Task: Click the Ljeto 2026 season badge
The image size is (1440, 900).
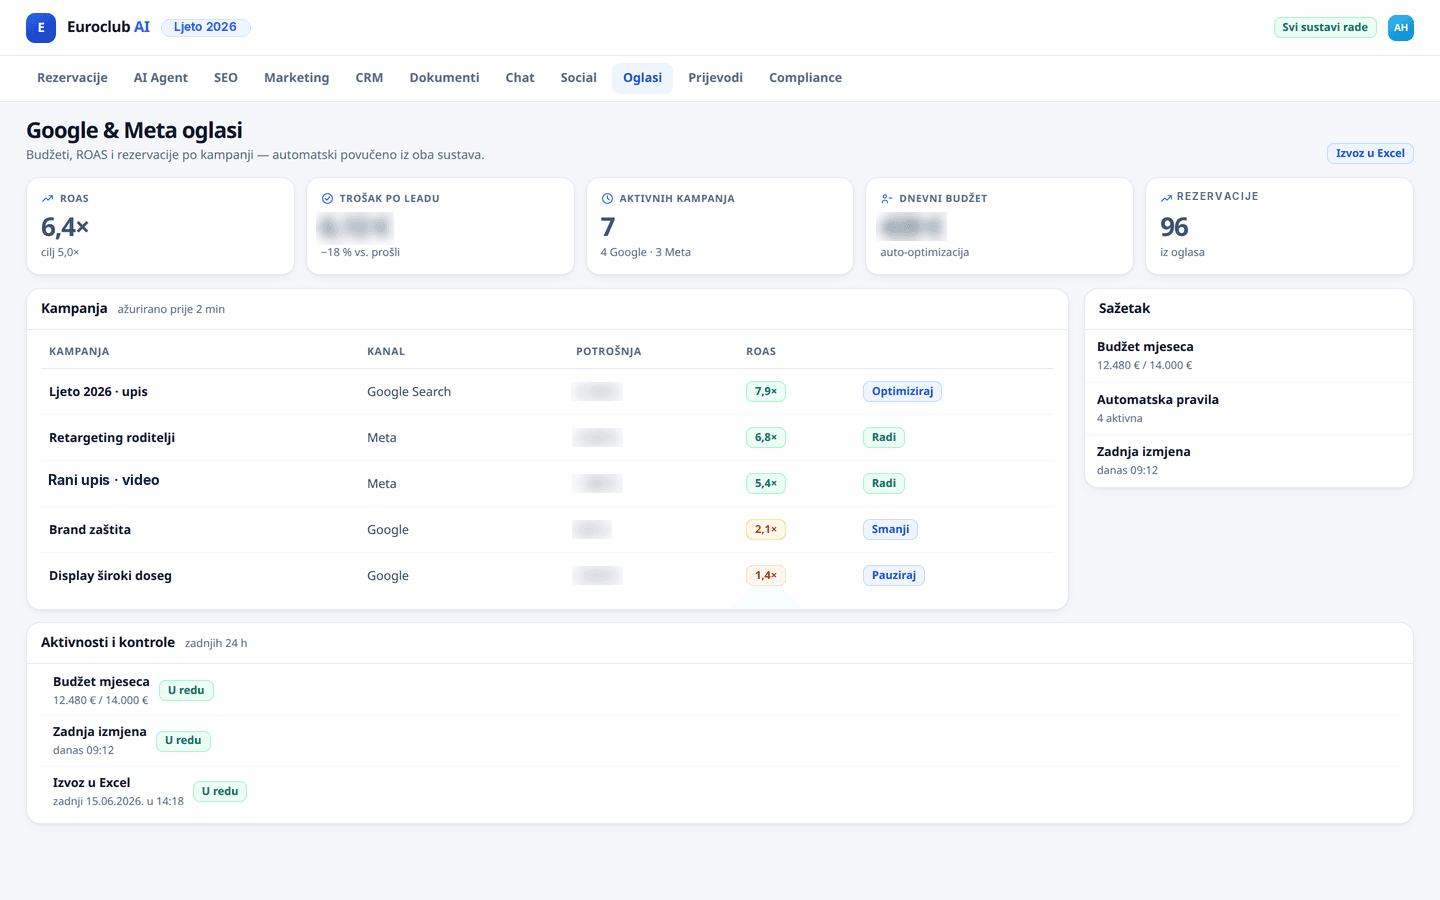Action: [x=205, y=28]
